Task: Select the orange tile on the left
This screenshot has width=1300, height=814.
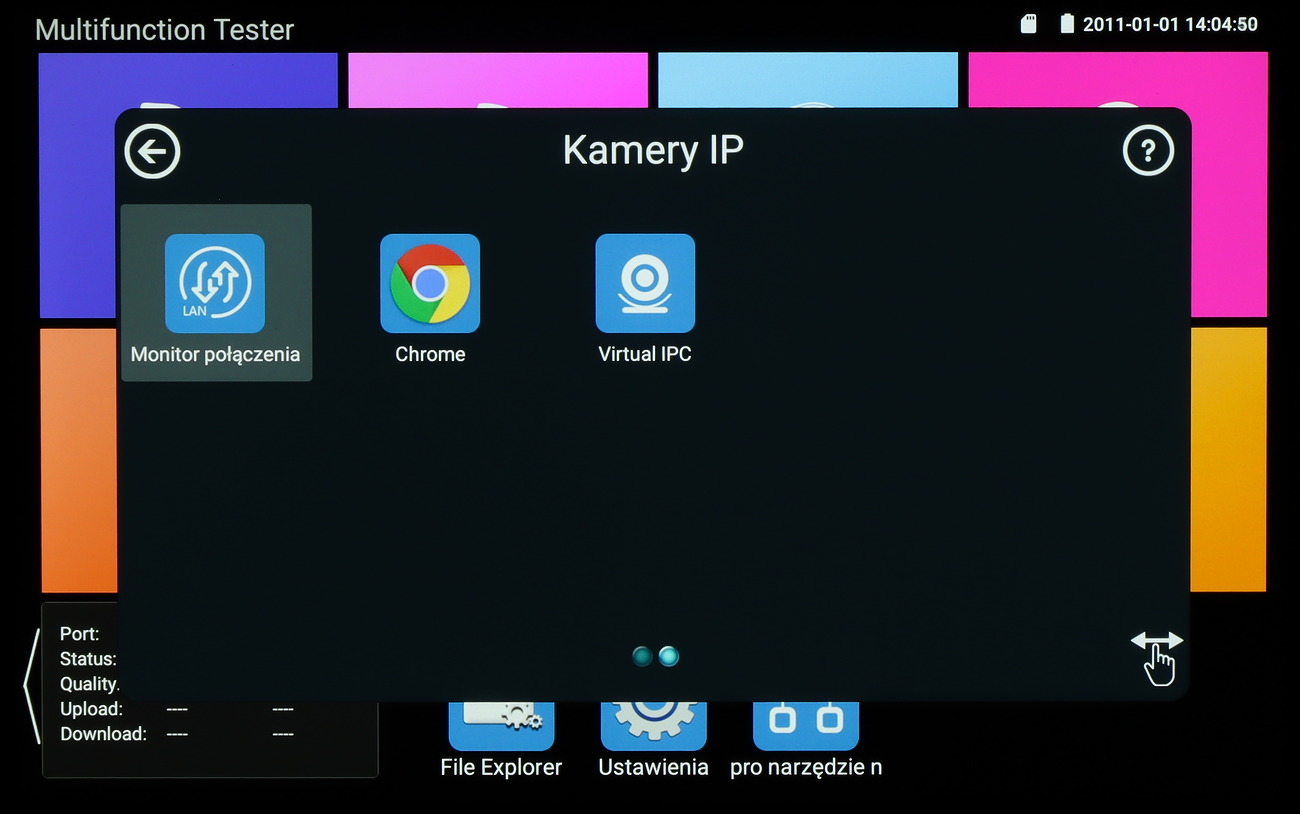Action: click(x=78, y=460)
